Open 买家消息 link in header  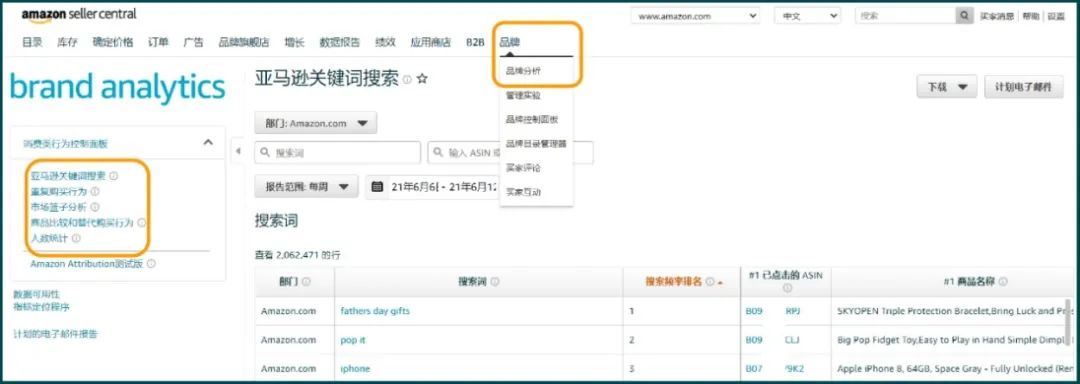pyautogui.click(x=997, y=16)
